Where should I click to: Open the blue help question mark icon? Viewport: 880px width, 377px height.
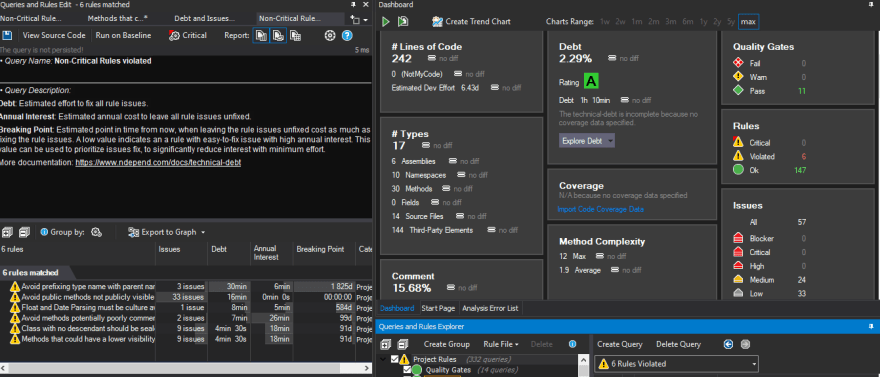347,35
